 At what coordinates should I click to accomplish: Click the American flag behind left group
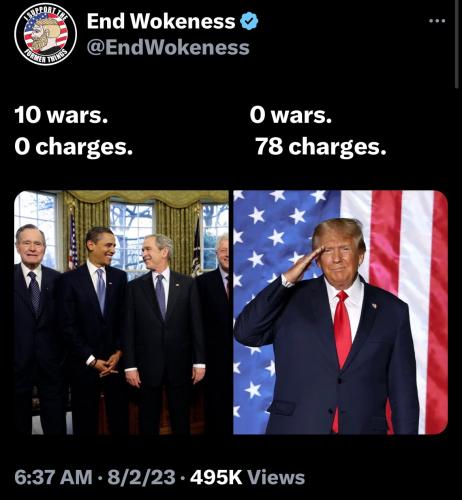(x=73, y=242)
